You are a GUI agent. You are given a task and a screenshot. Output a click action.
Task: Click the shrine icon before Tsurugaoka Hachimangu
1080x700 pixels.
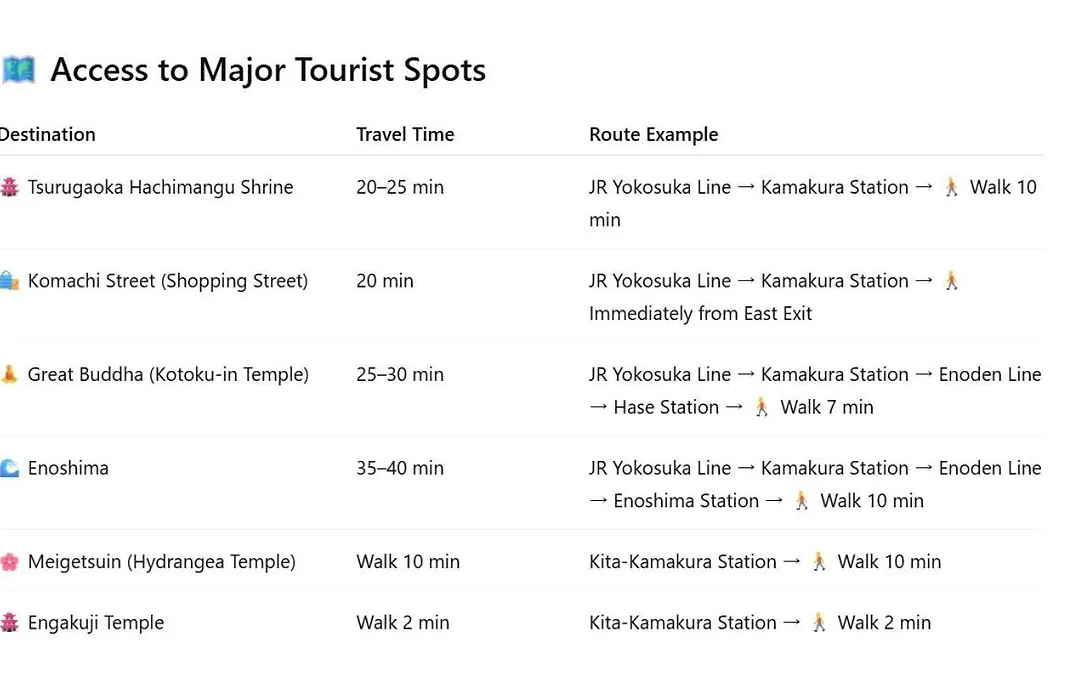(10, 187)
